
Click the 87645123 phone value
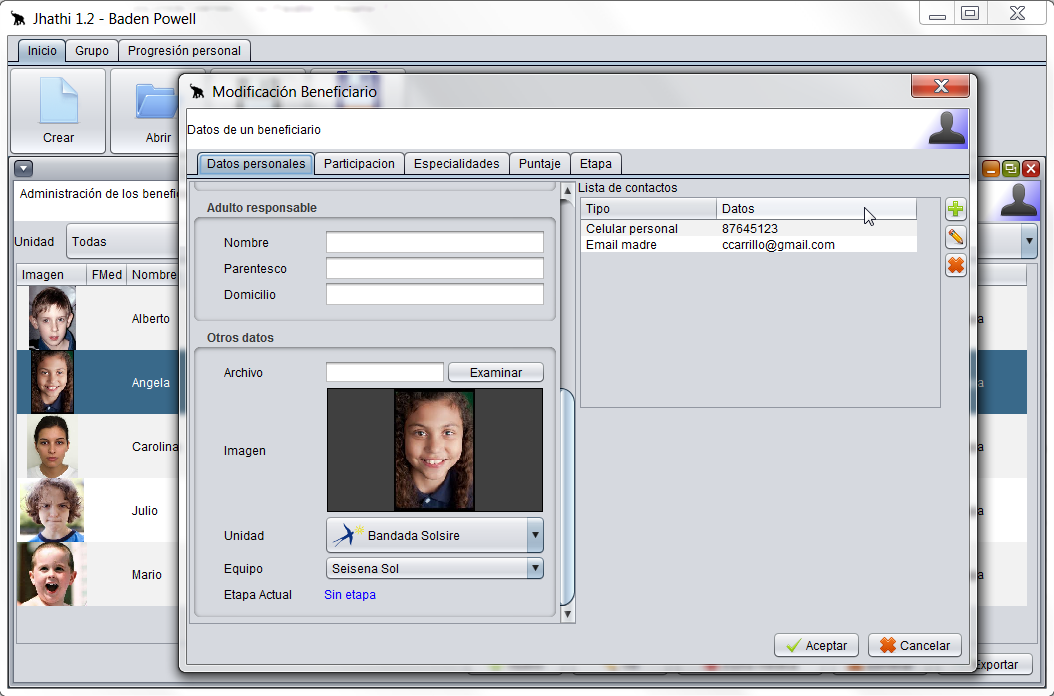pyautogui.click(x=749, y=229)
